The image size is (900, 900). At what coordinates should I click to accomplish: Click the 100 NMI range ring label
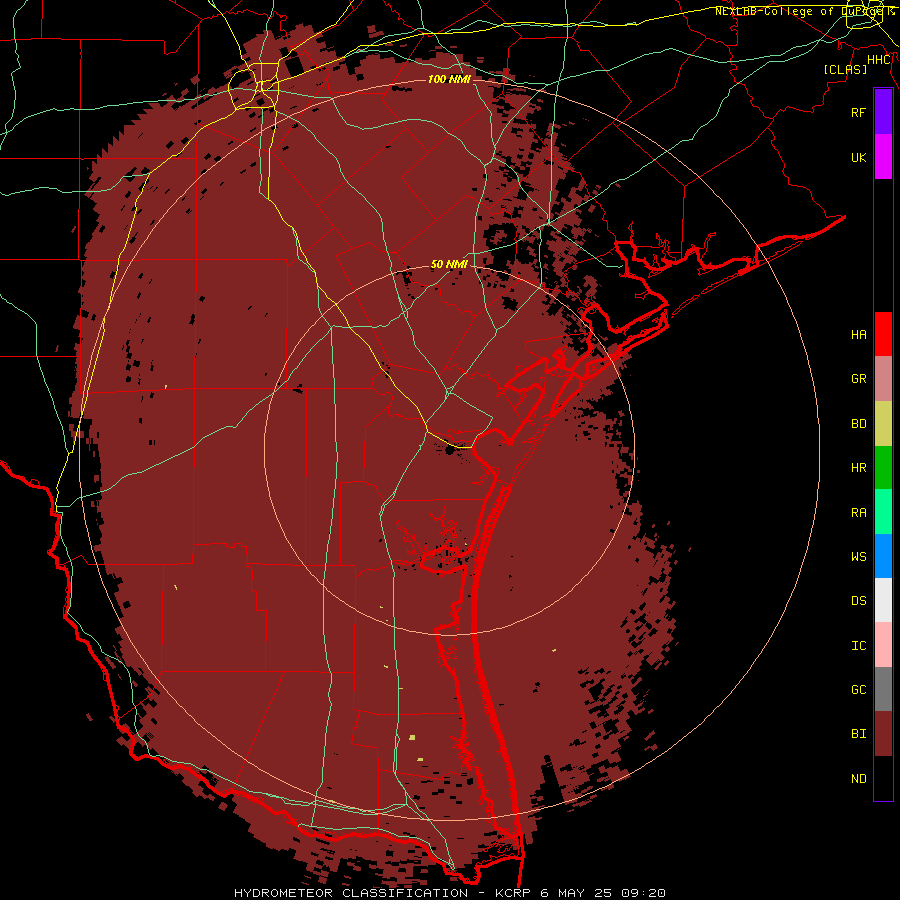pyautogui.click(x=449, y=79)
